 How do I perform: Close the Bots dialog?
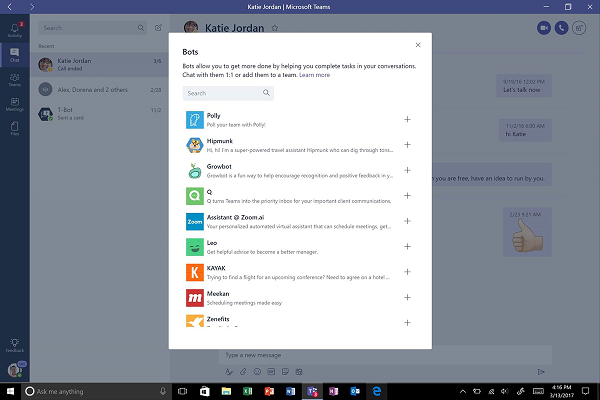tap(418, 45)
